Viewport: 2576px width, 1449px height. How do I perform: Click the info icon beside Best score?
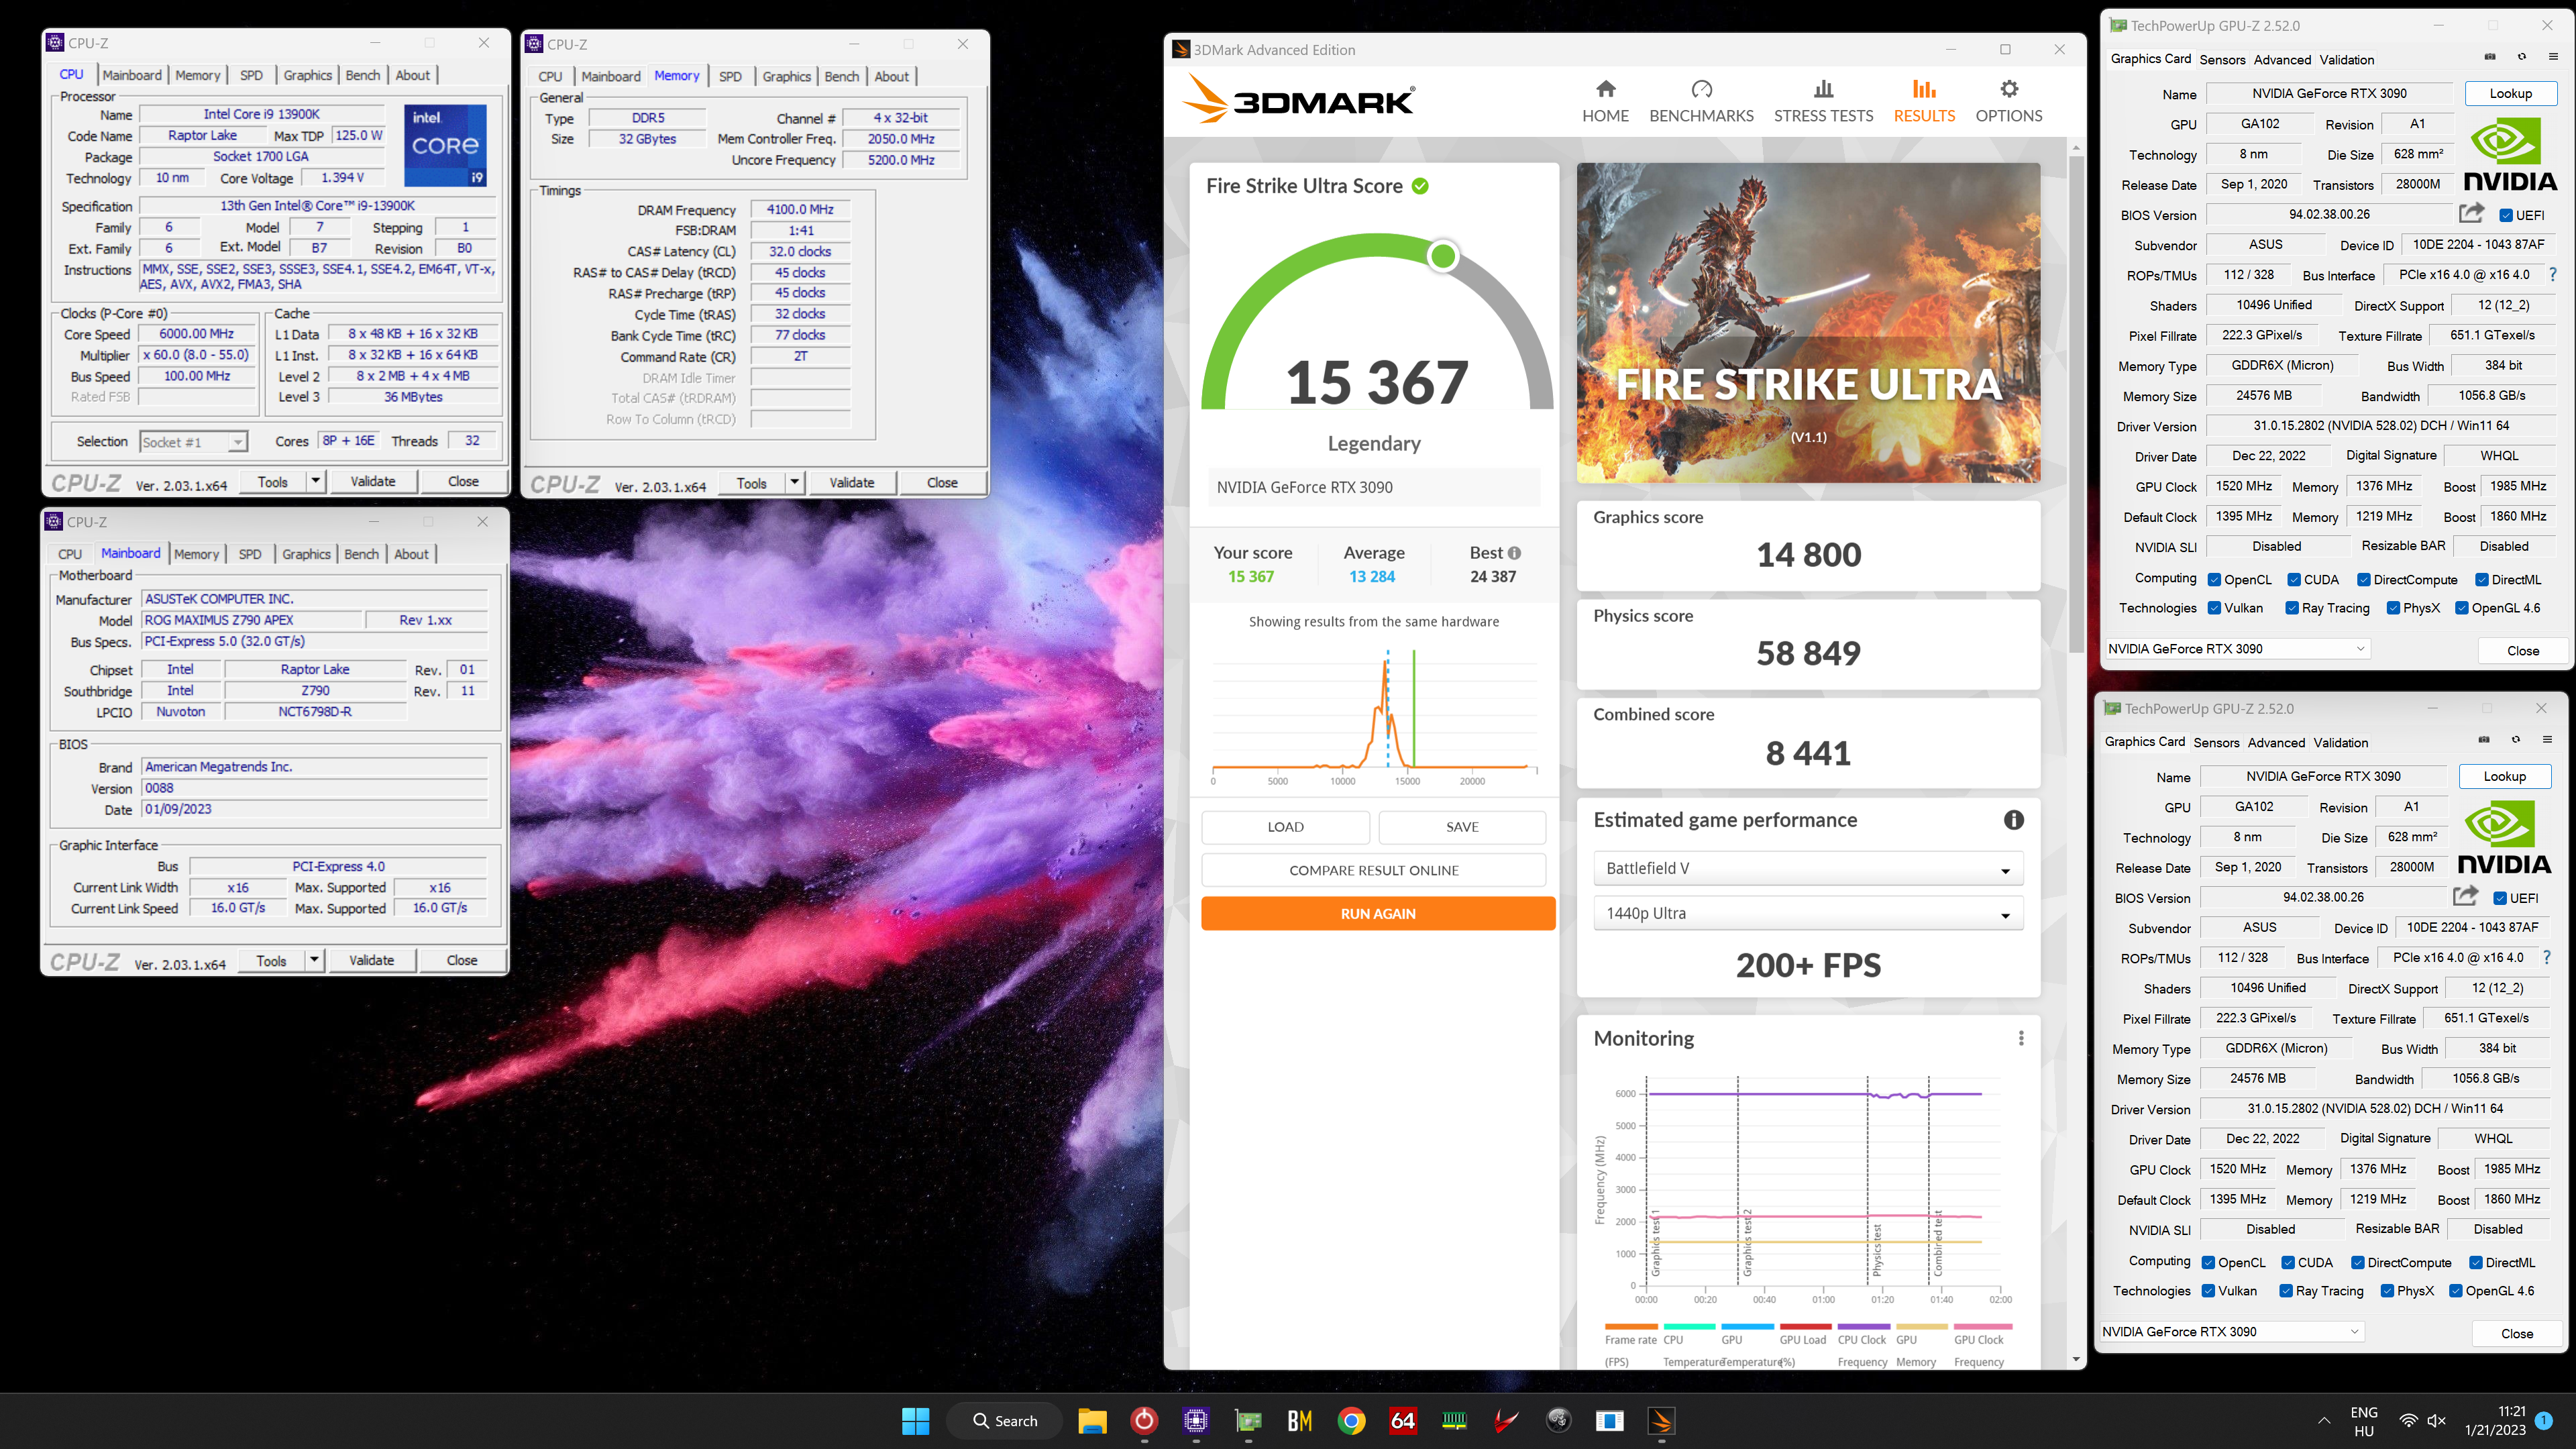(1514, 553)
